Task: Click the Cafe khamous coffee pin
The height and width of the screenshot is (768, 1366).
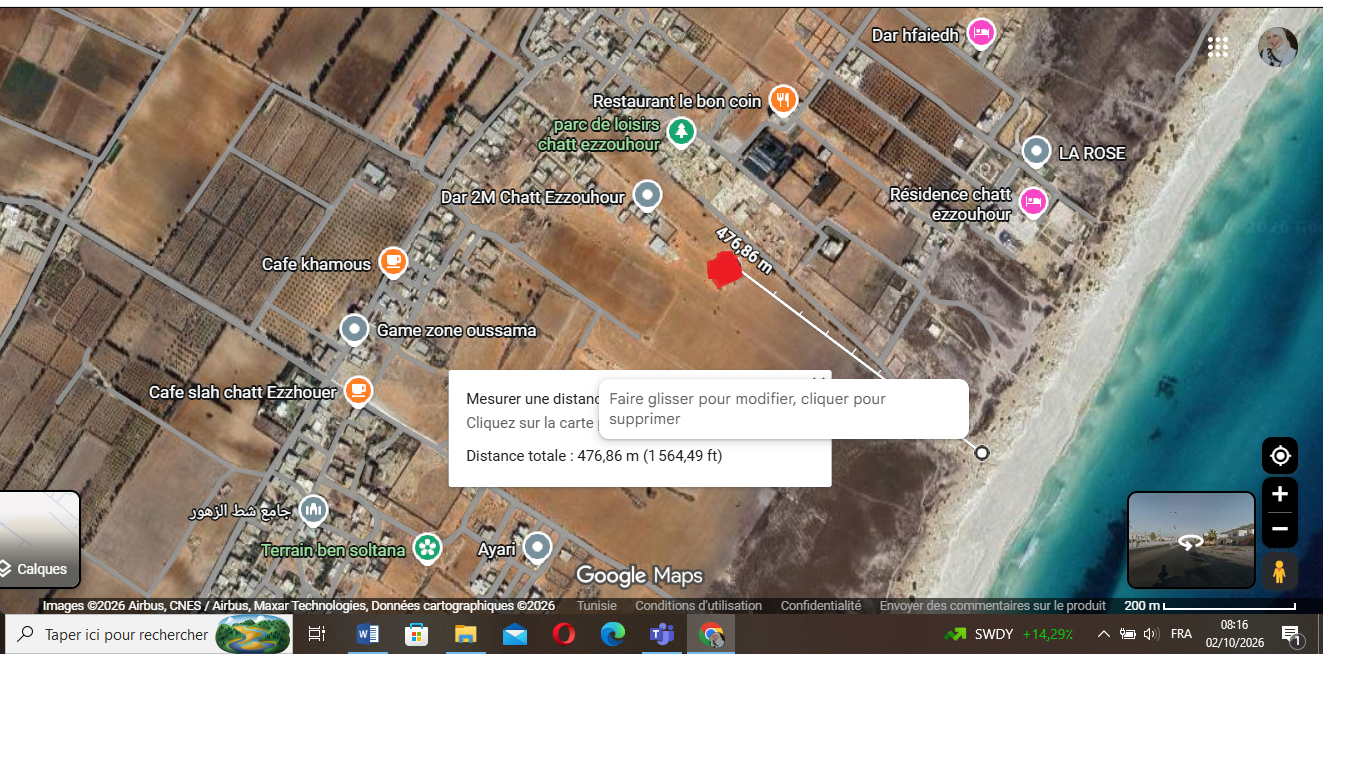Action: click(x=393, y=263)
